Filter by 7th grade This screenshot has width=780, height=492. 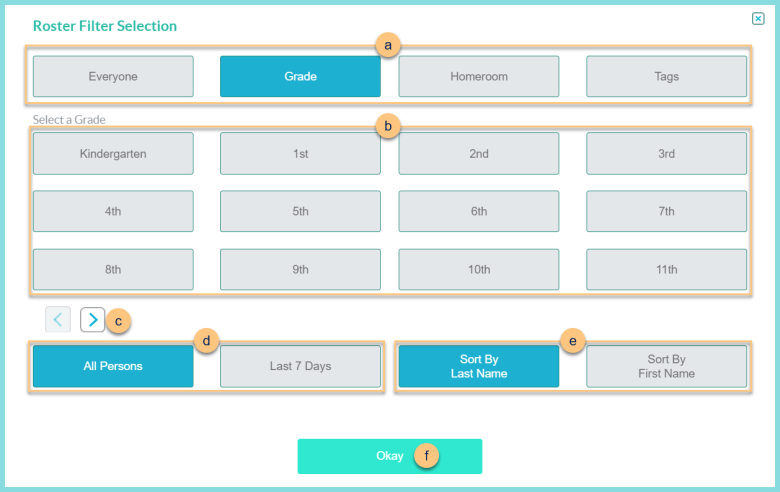pos(667,211)
